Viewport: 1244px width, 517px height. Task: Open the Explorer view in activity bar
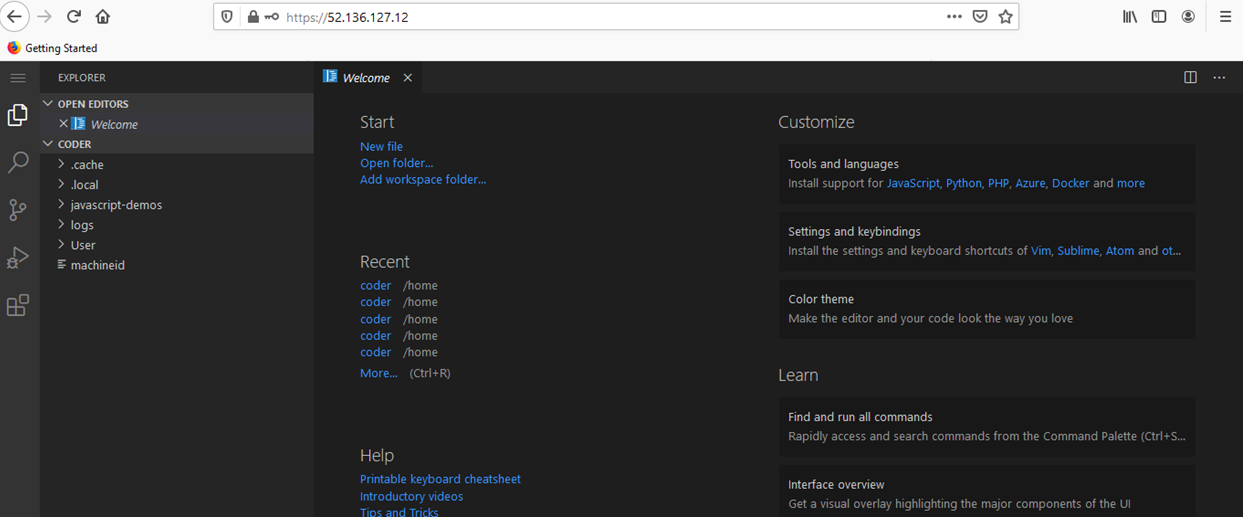click(17, 116)
